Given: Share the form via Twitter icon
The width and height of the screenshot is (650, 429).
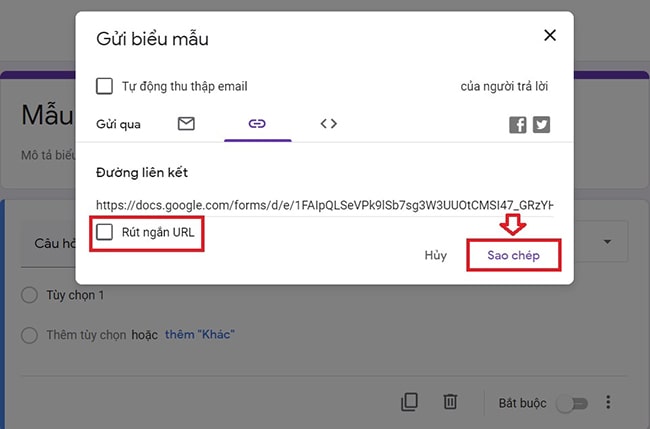Looking at the screenshot, I should [541, 125].
